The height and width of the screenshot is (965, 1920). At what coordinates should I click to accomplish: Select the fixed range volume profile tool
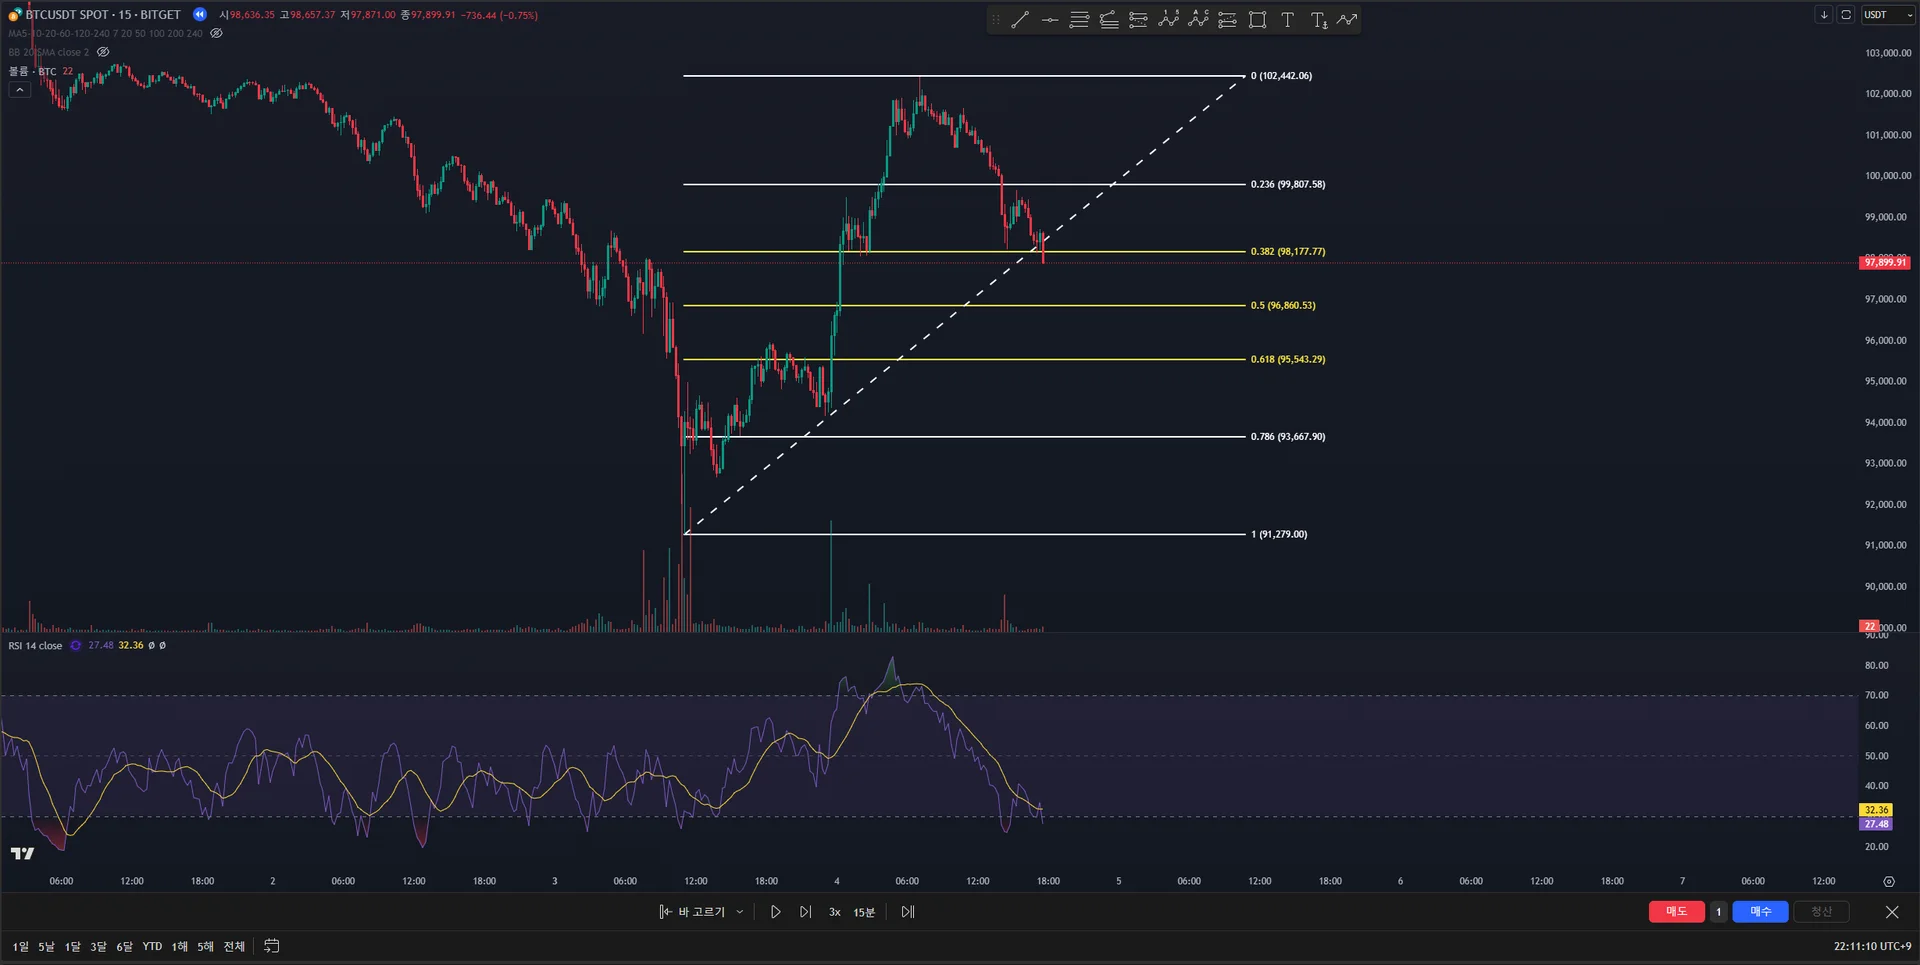[1138, 20]
